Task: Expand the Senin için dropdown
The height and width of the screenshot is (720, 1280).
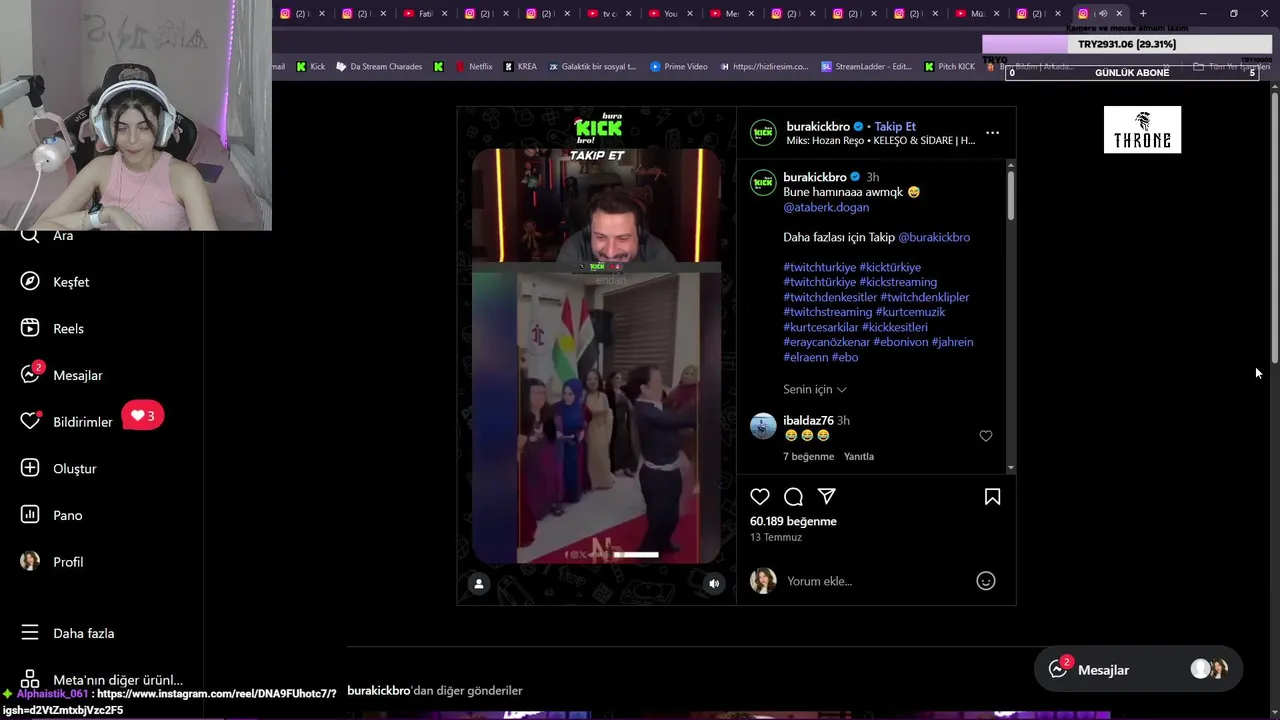Action: coord(815,389)
